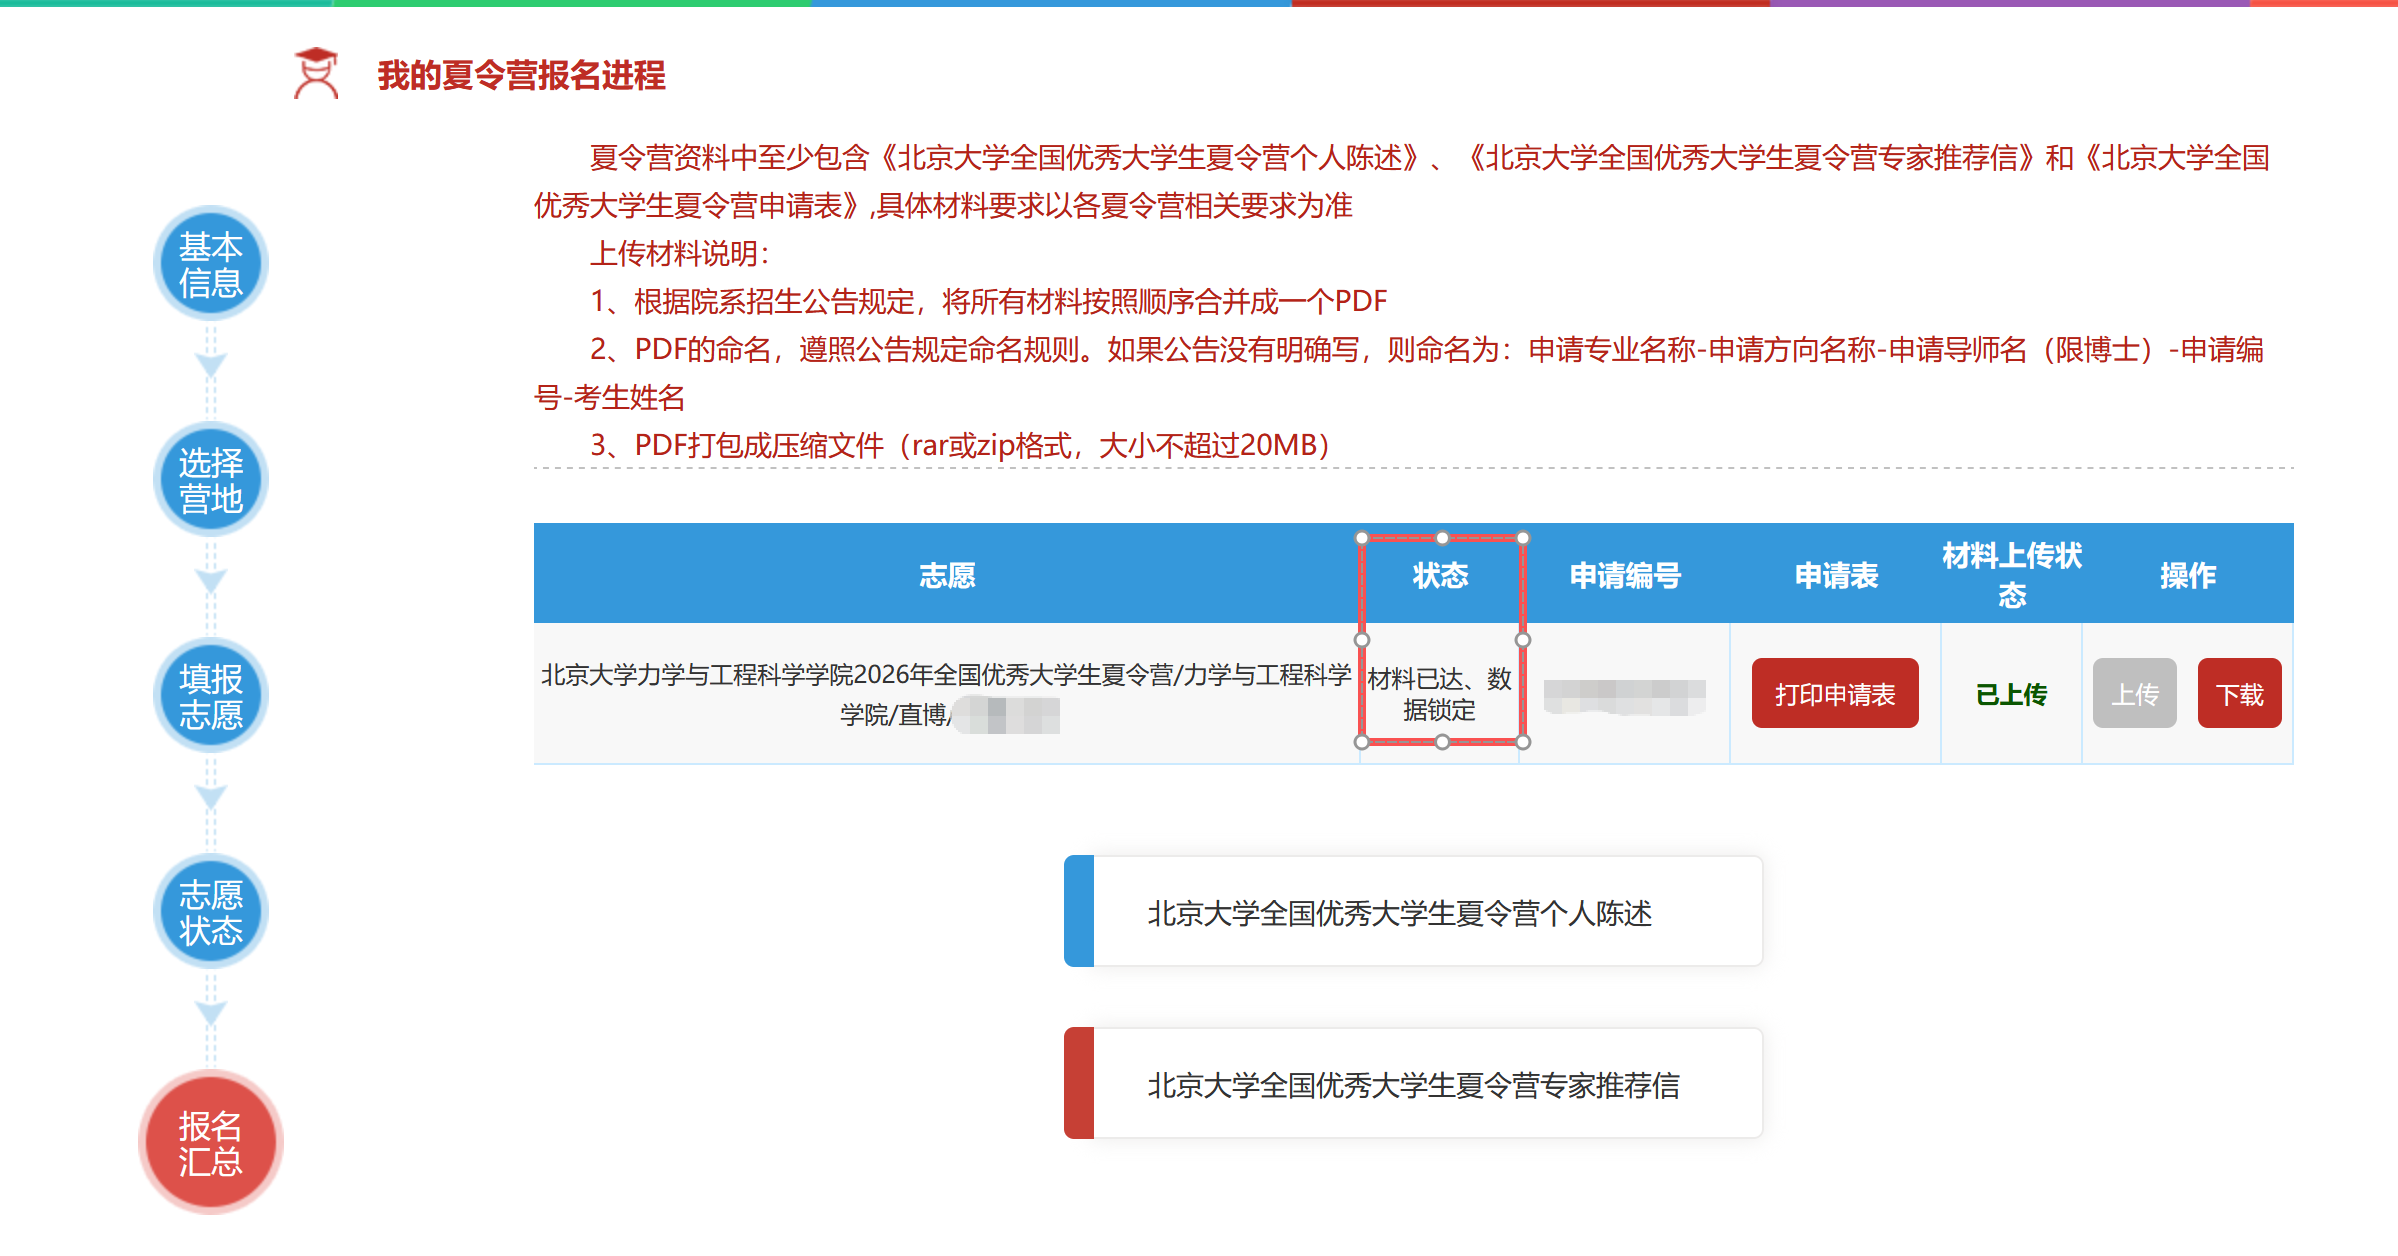This screenshot has width=2398, height=1256.
Task: Open 北京大学全国优秀大学生夏令营专家推荐信 card
Action: click(x=1413, y=1083)
